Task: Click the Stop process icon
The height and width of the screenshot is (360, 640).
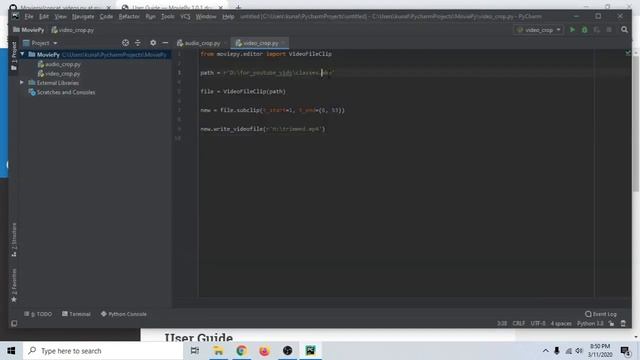Action: click(609, 30)
